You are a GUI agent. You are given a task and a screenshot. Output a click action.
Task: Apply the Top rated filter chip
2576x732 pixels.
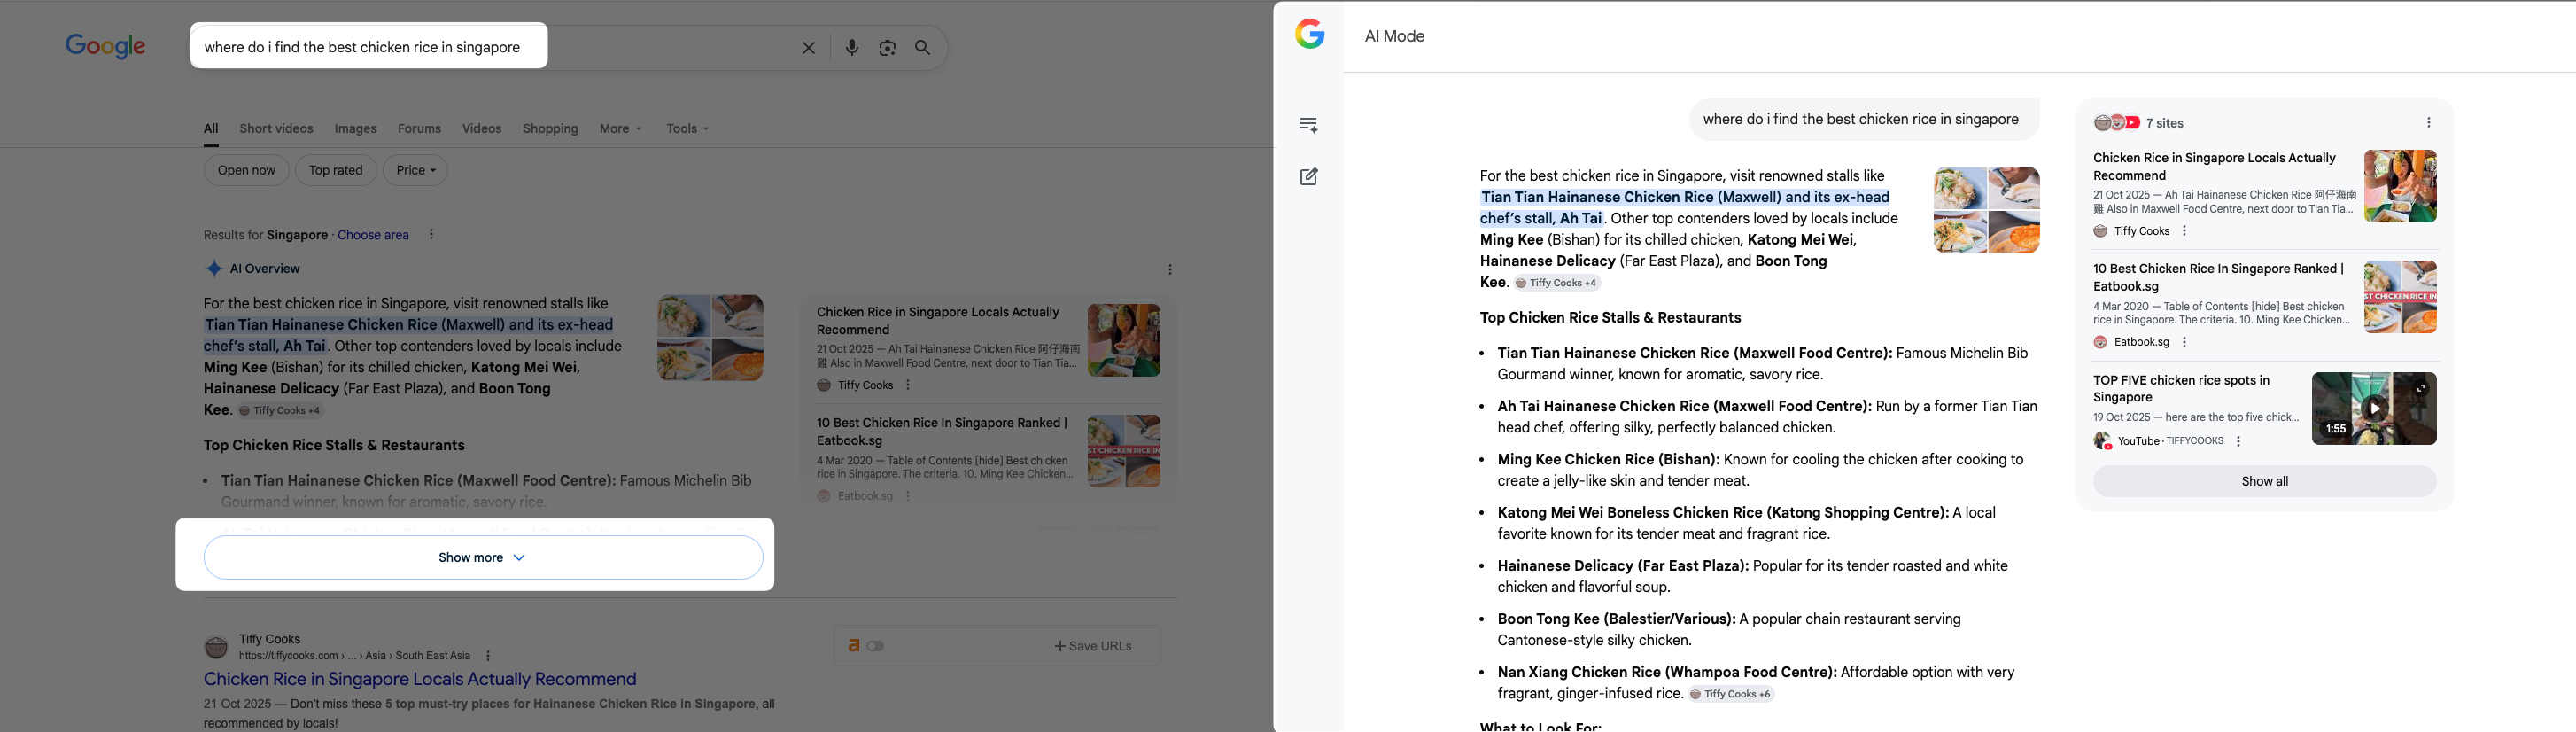pyautogui.click(x=336, y=170)
